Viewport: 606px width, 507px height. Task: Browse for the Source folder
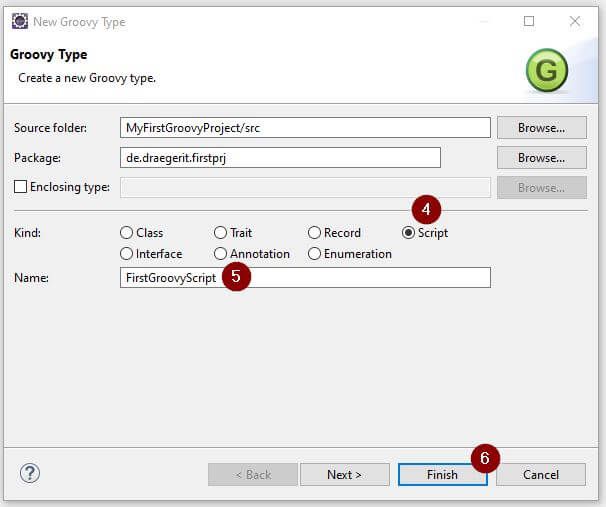[x=541, y=128]
